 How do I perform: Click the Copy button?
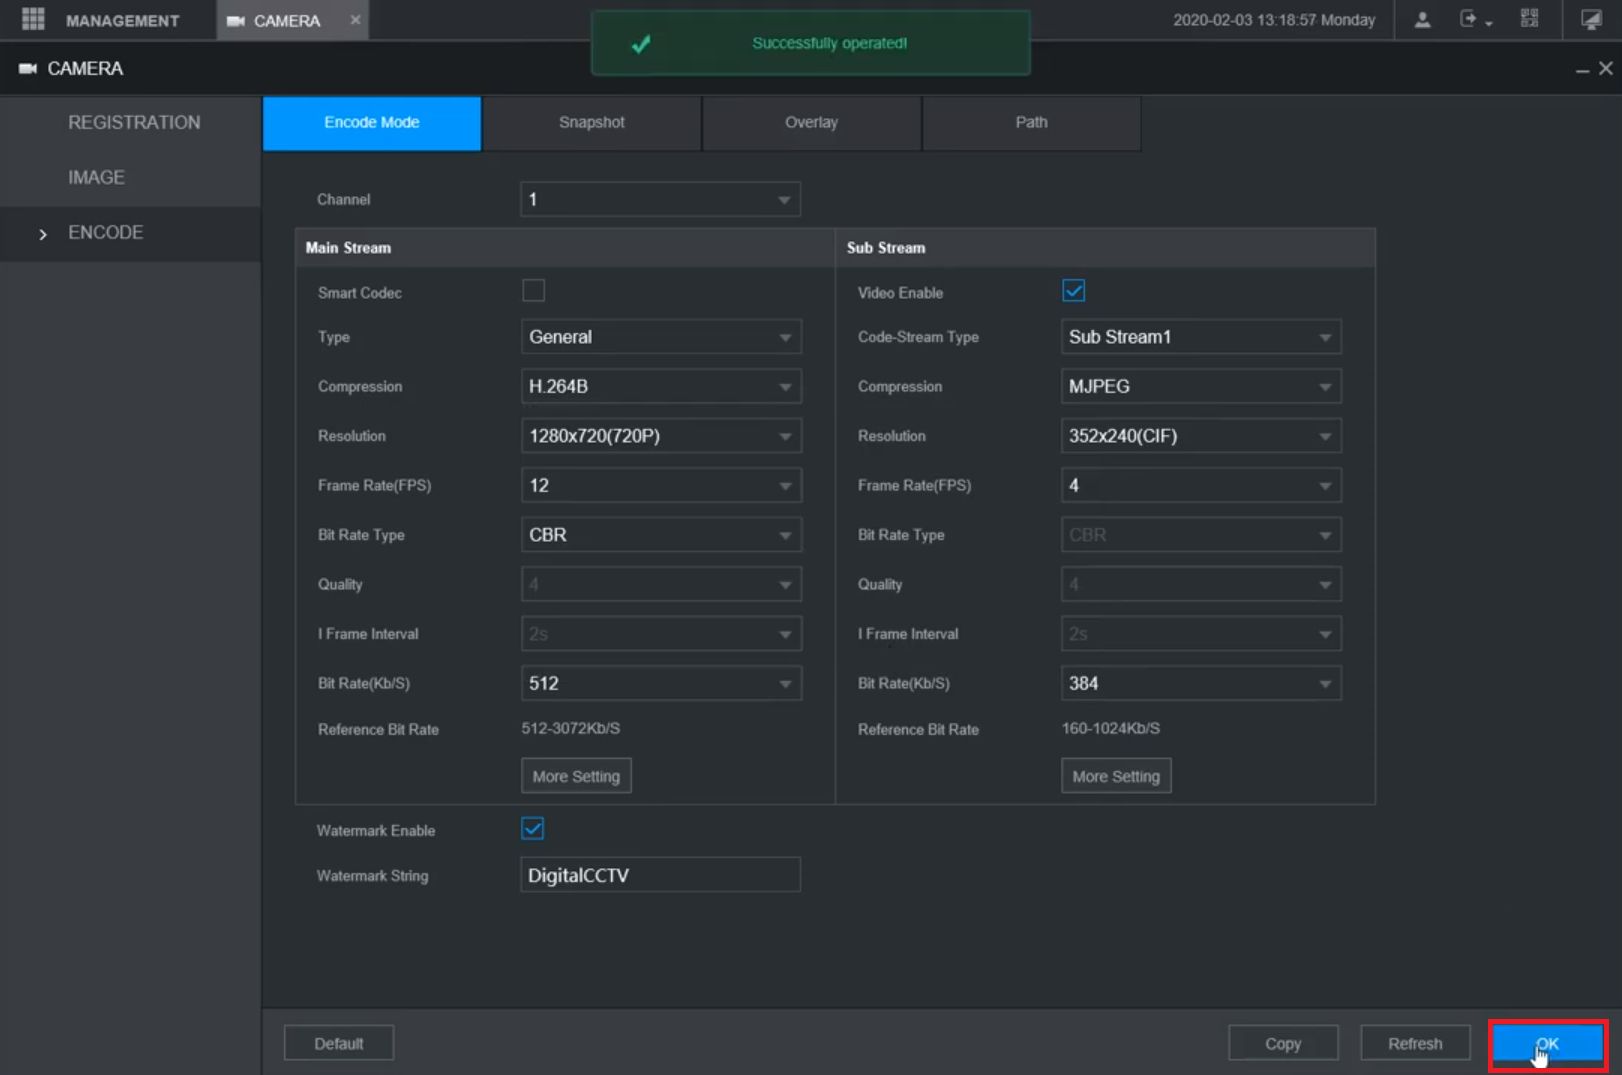[x=1282, y=1043]
